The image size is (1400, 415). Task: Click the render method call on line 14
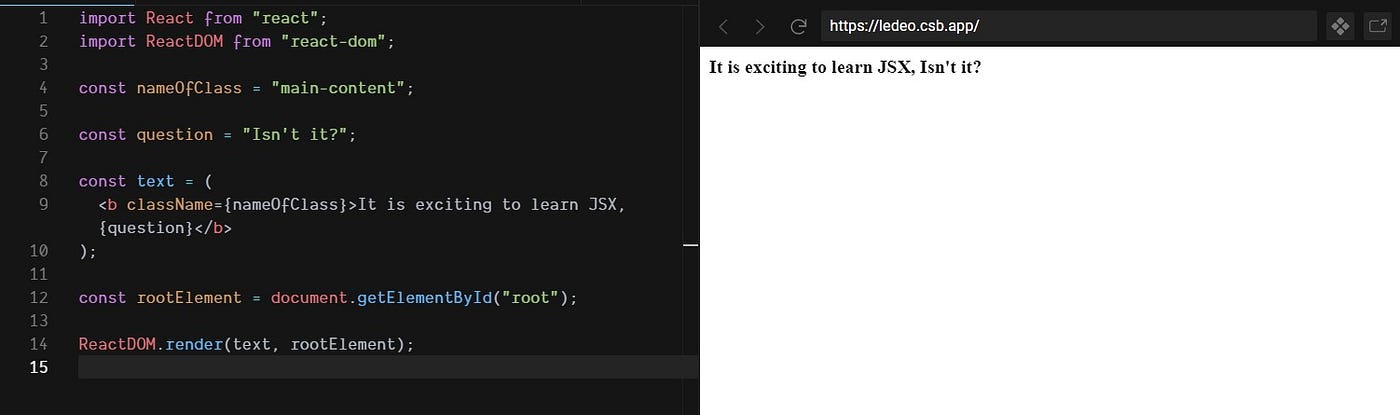click(x=193, y=344)
